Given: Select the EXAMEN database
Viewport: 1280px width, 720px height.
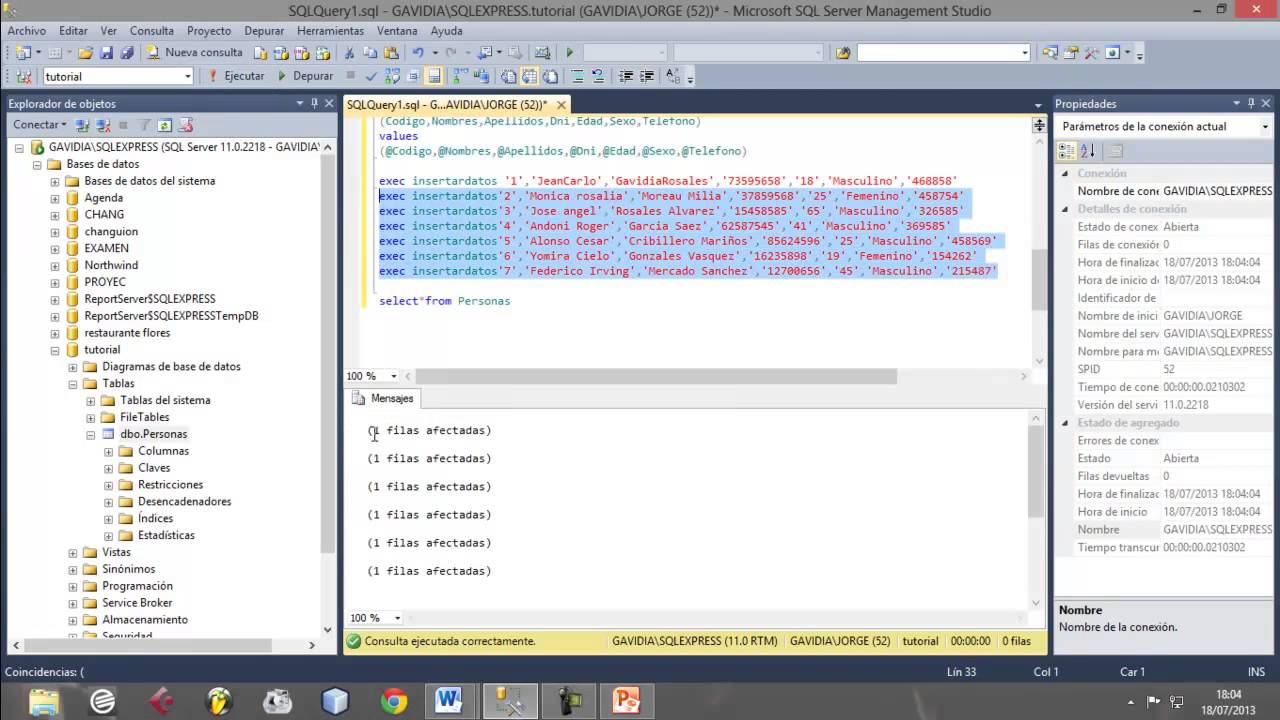Looking at the screenshot, I should click(x=106, y=248).
